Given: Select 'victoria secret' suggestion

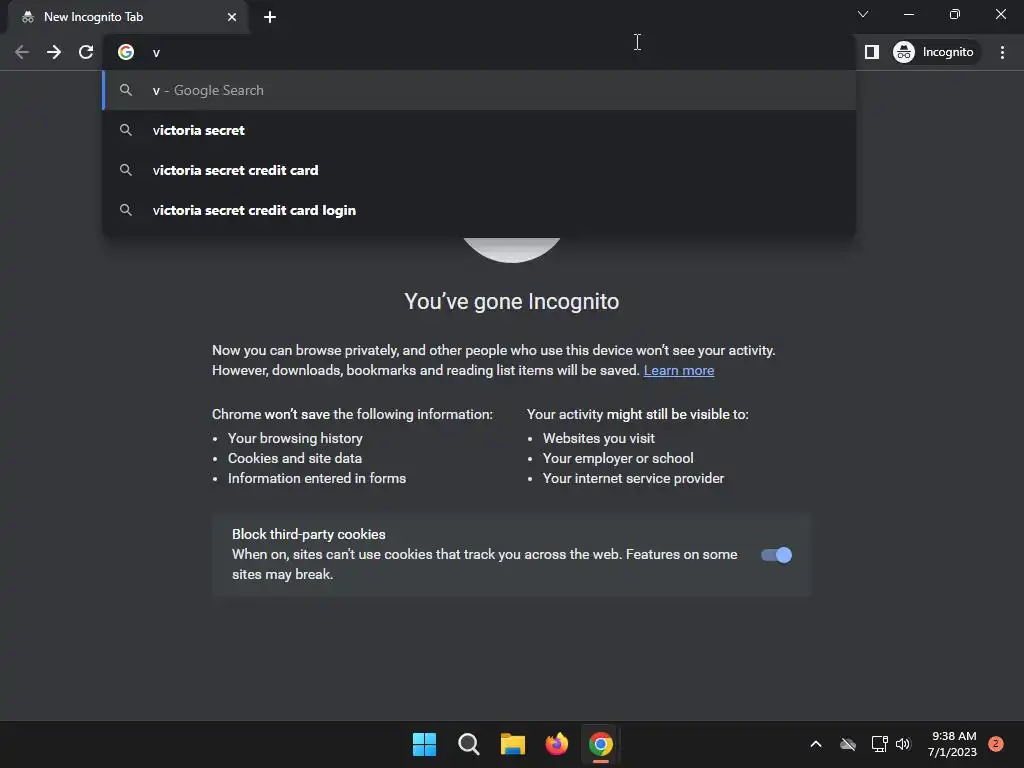Looking at the screenshot, I should coord(479,130).
